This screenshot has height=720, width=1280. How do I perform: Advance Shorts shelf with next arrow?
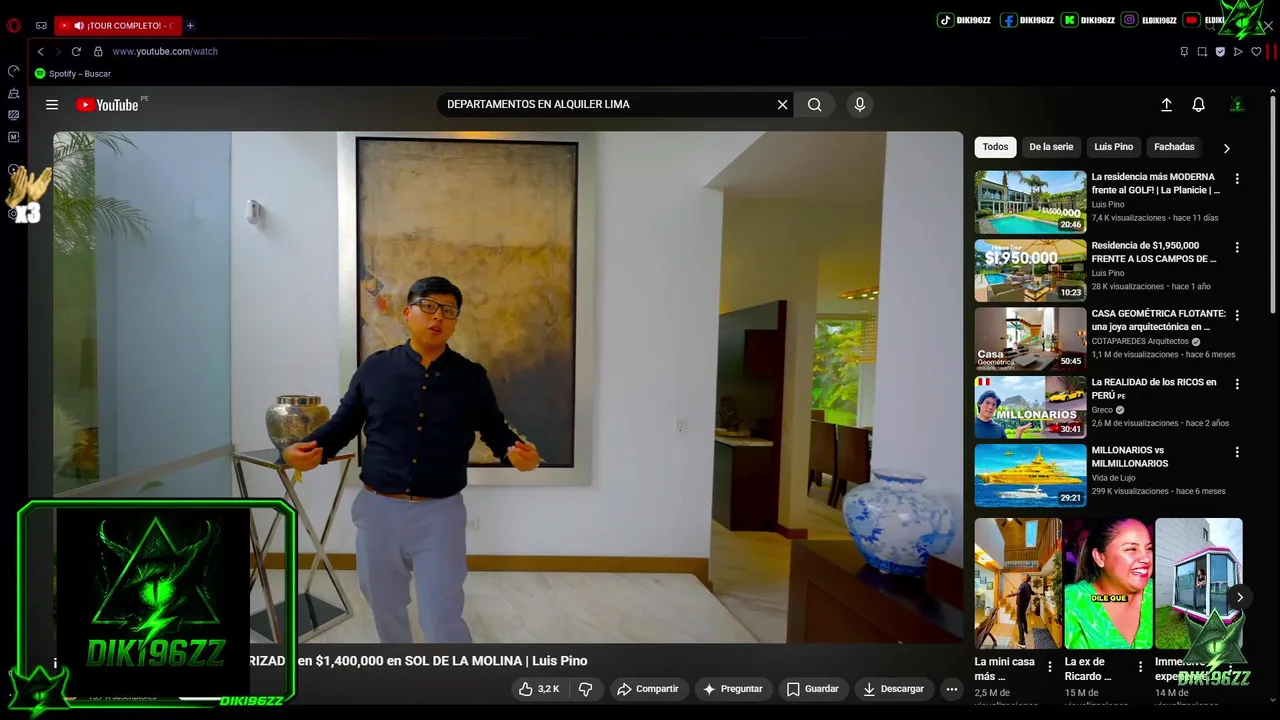(x=1239, y=597)
